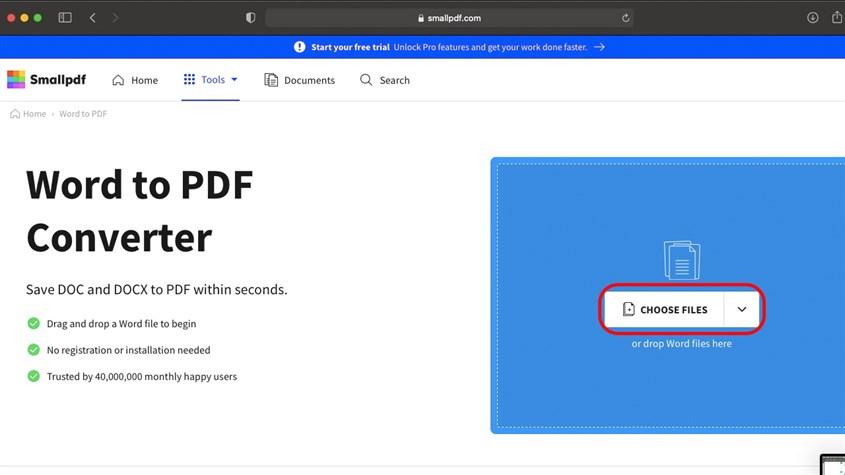
Task: Open Safari downloads icon
Action: (x=812, y=18)
